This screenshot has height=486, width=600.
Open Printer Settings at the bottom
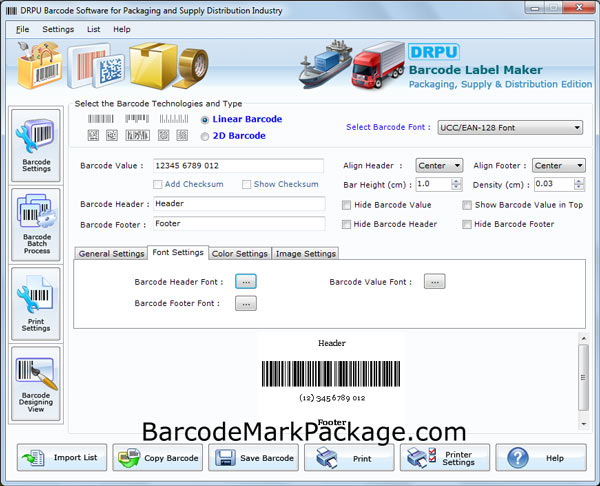(x=445, y=457)
